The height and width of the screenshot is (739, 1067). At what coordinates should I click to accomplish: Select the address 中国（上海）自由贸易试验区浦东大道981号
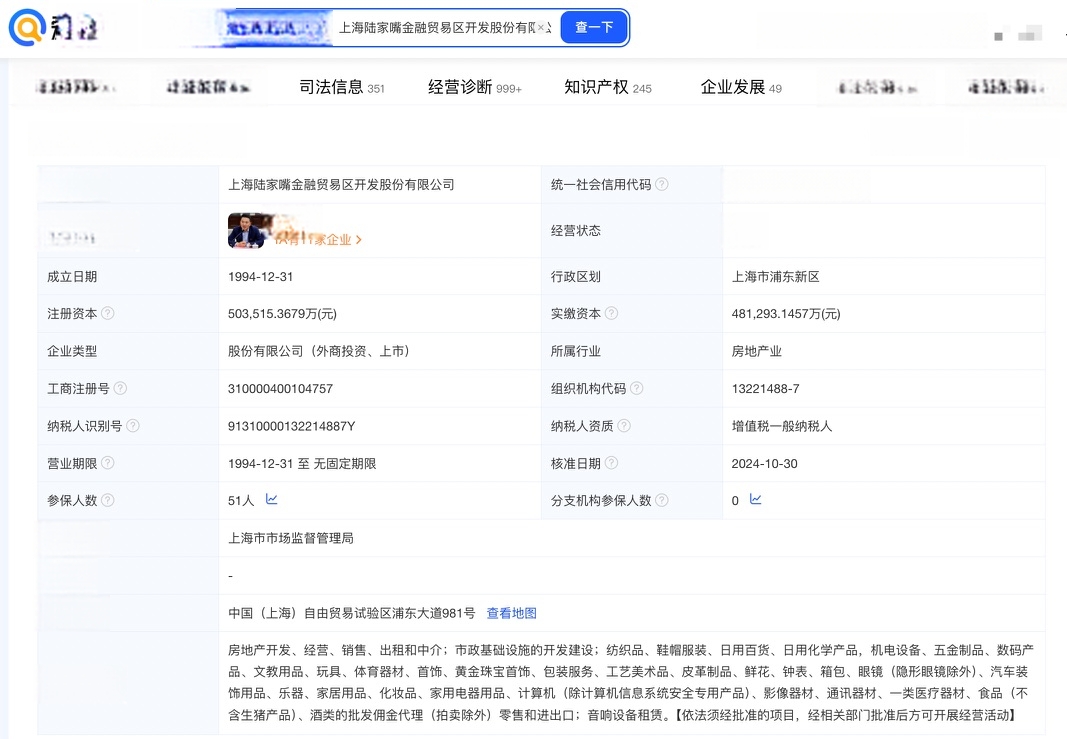tap(352, 613)
